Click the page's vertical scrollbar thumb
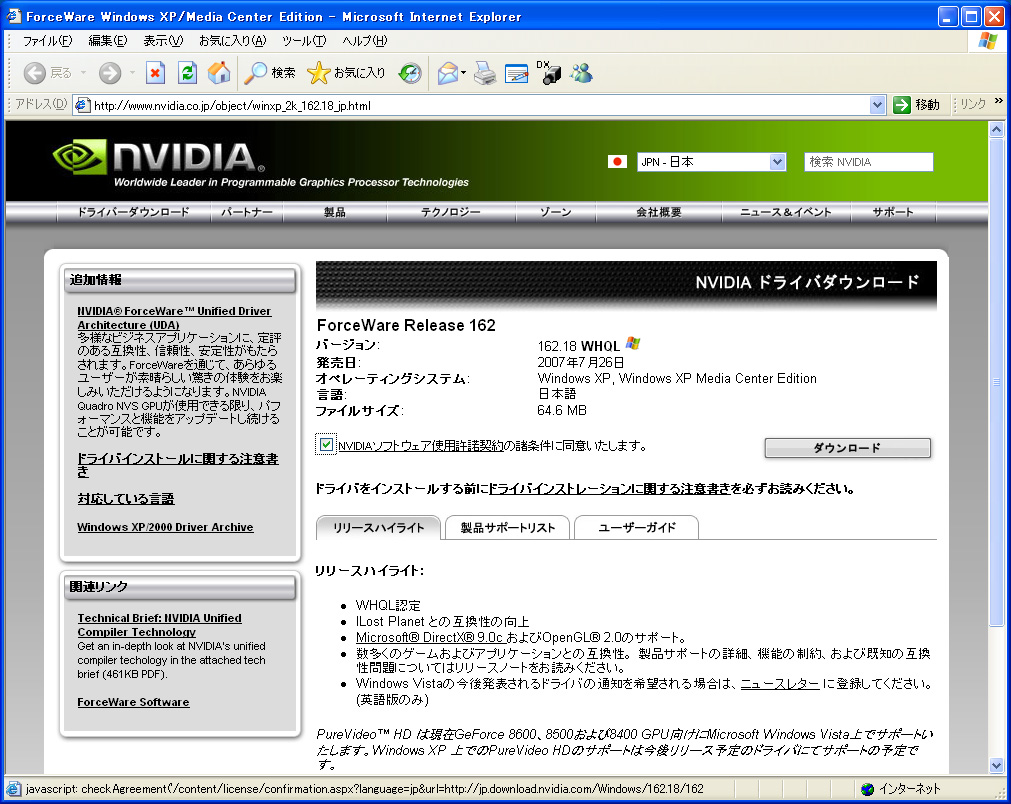 coord(996,382)
